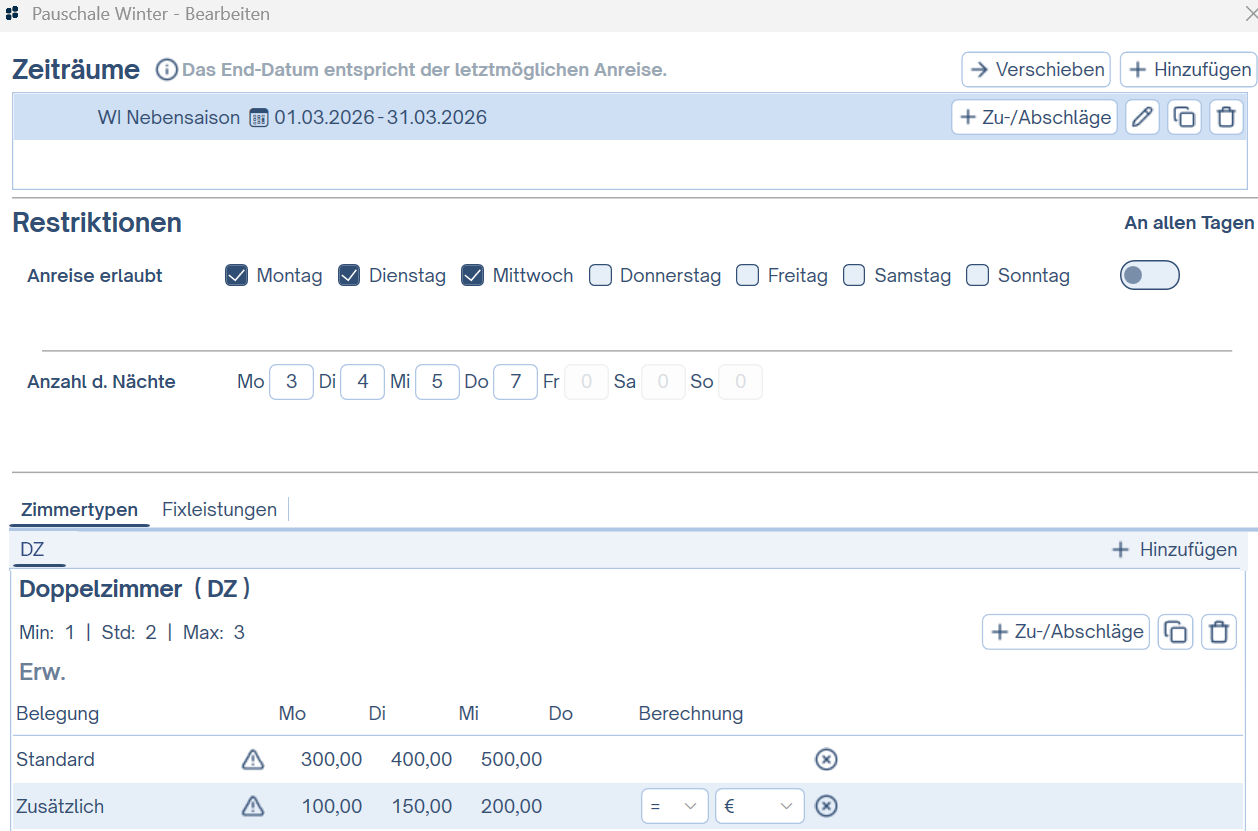The image size is (1258, 831).
Task: Remove the Standard occupancy row
Action: click(826, 760)
